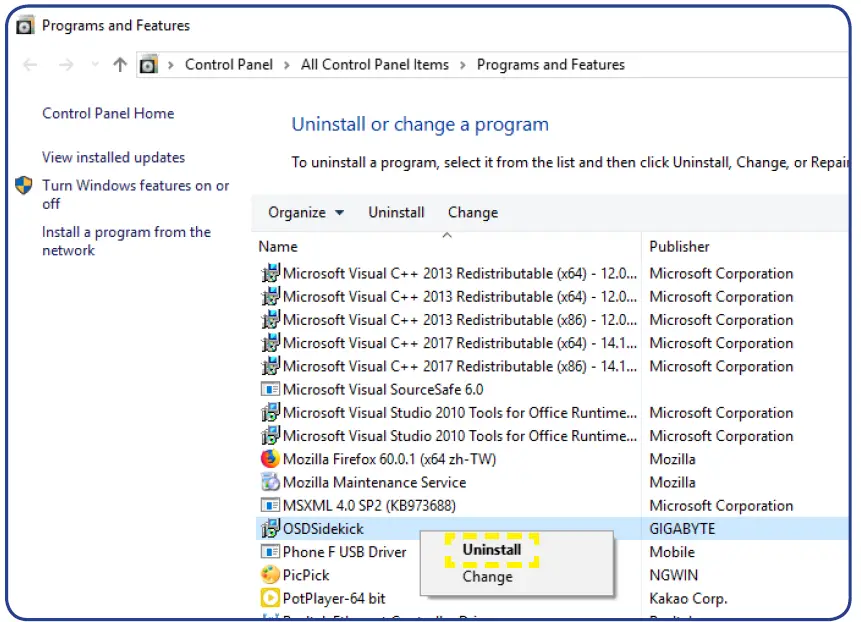Click the Windows features shield icon
This screenshot has height=622, width=861.
click(x=24, y=186)
